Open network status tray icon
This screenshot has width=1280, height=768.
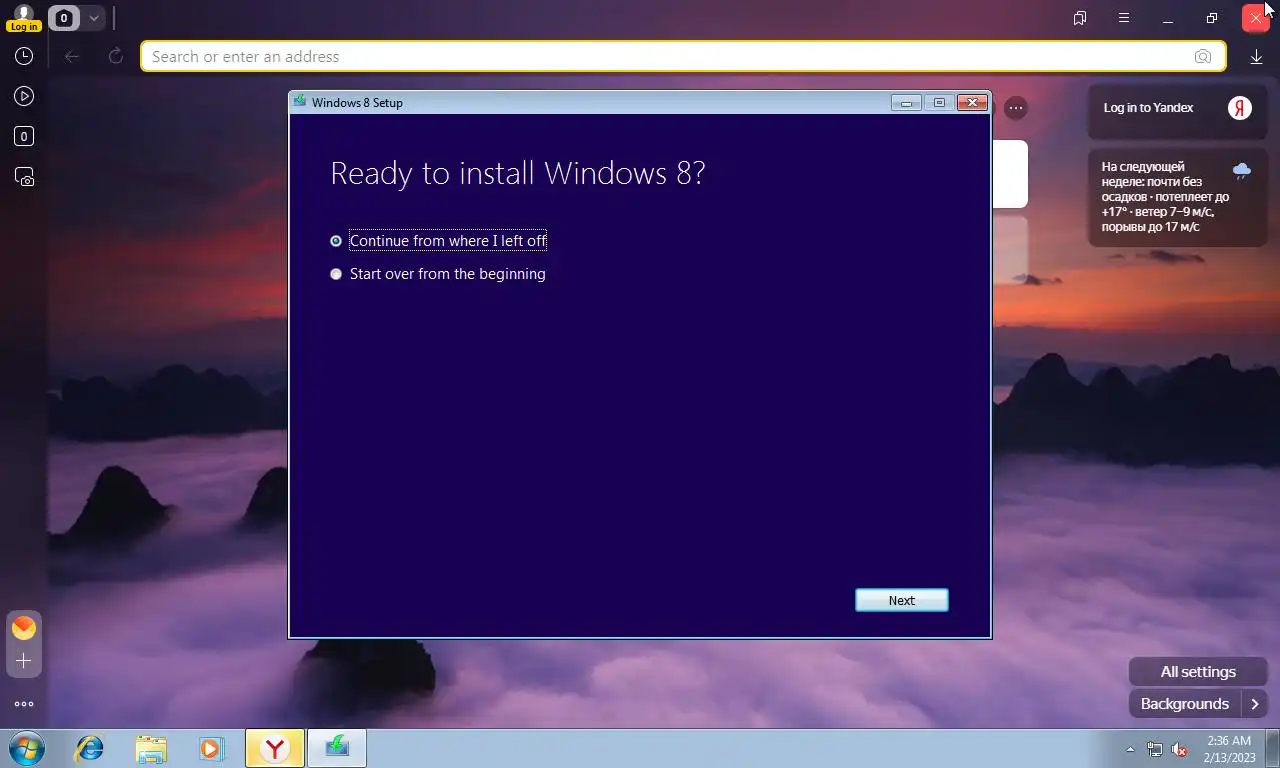[x=1155, y=749]
